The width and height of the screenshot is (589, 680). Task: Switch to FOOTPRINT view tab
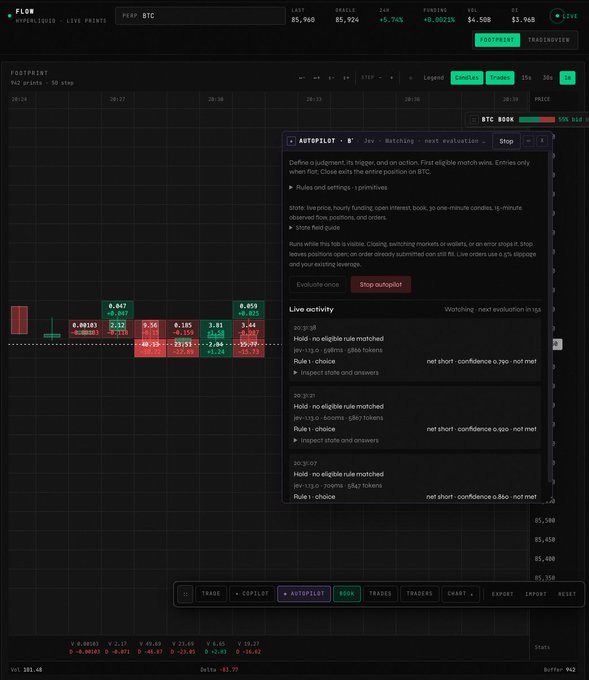(497, 40)
